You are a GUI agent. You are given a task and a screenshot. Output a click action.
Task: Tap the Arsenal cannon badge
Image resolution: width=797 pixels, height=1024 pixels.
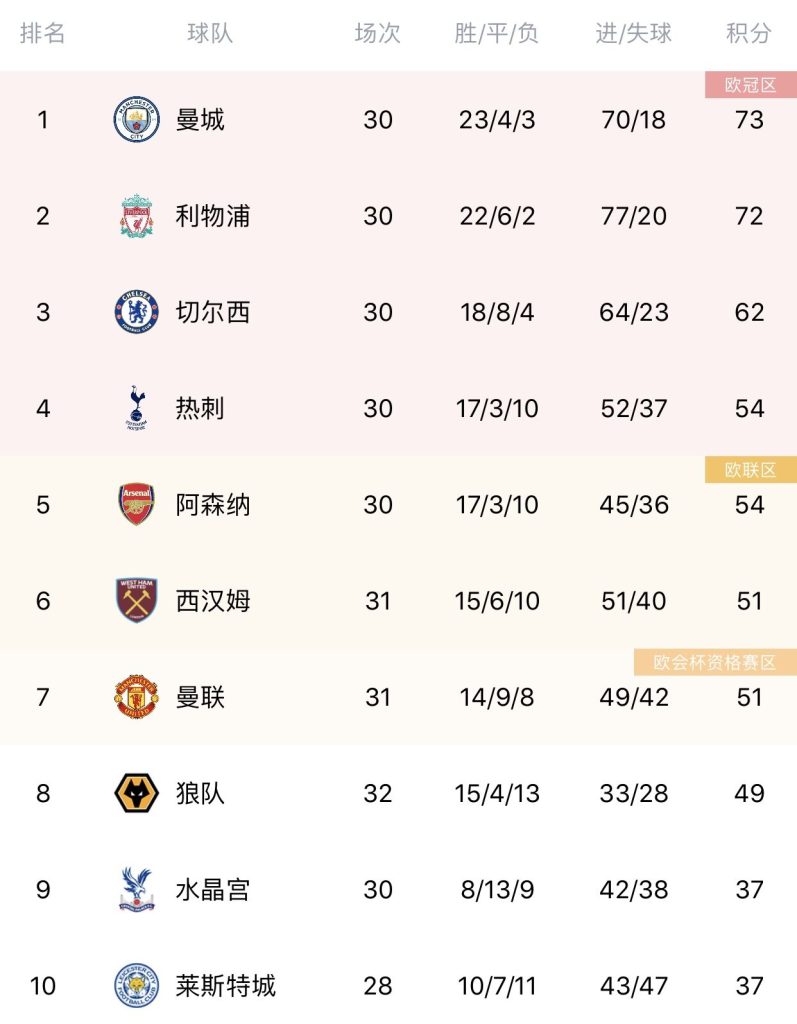(136, 504)
